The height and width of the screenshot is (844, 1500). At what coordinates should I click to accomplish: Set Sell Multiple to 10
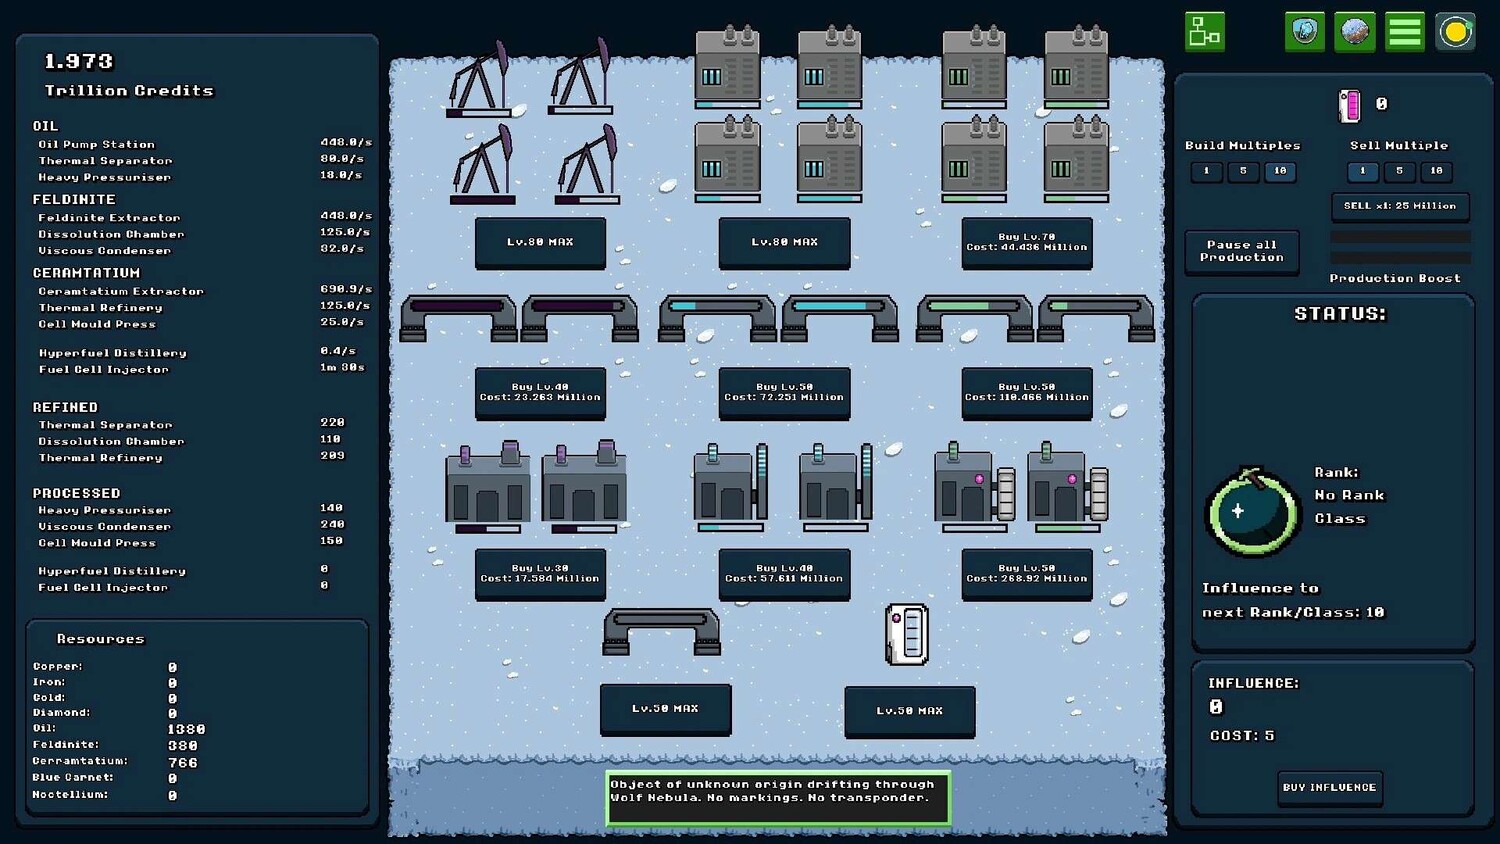click(x=1436, y=171)
